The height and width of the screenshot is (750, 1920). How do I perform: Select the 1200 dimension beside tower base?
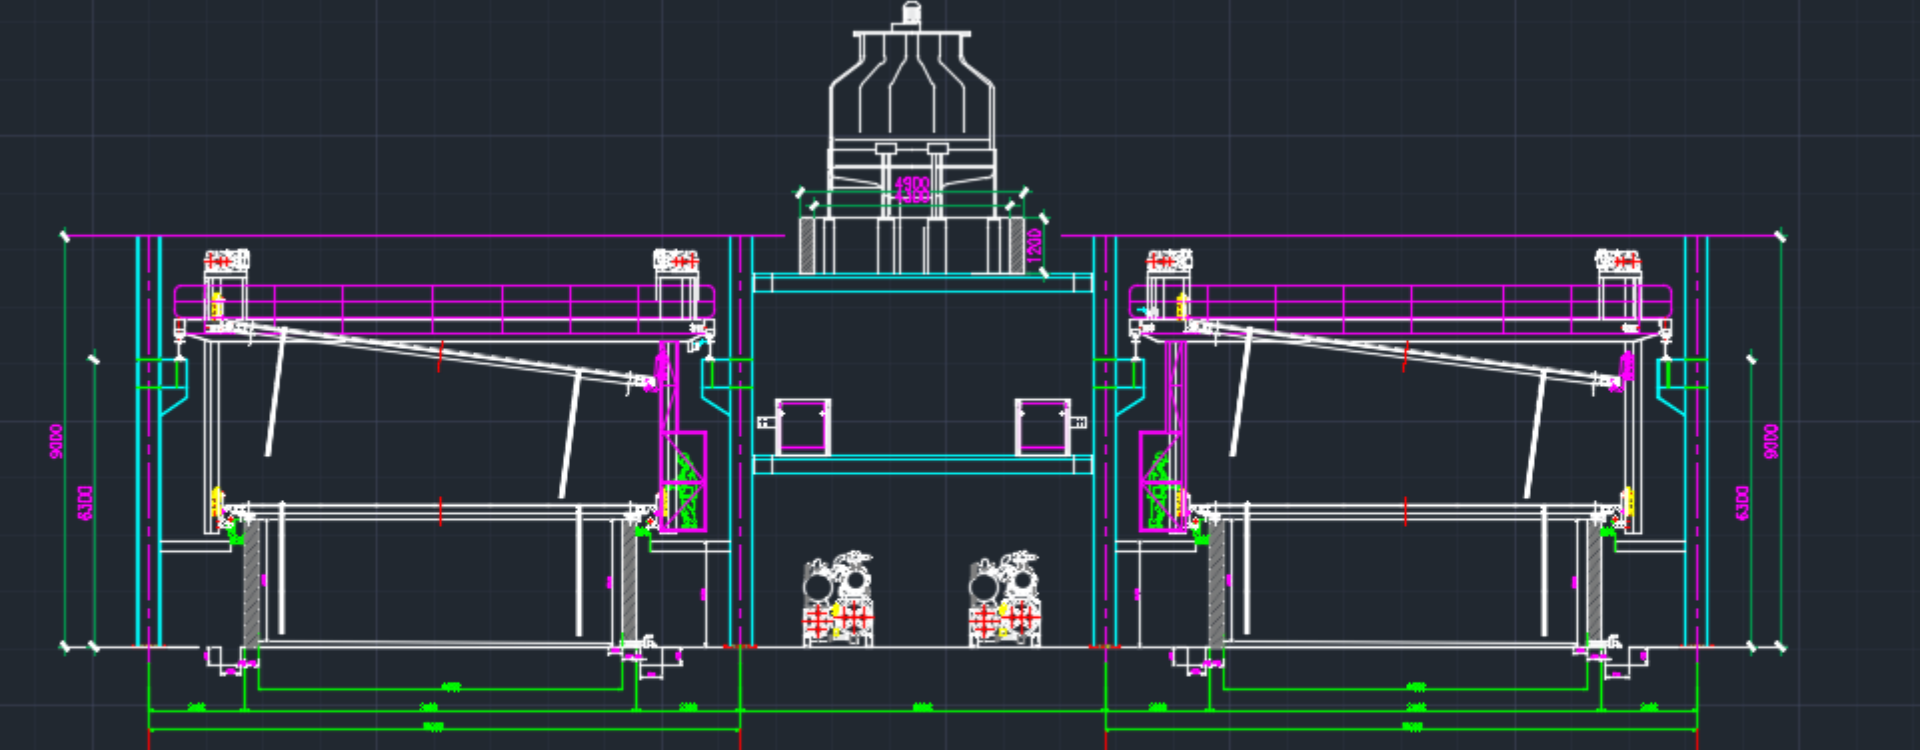click(x=1034, y=243)
